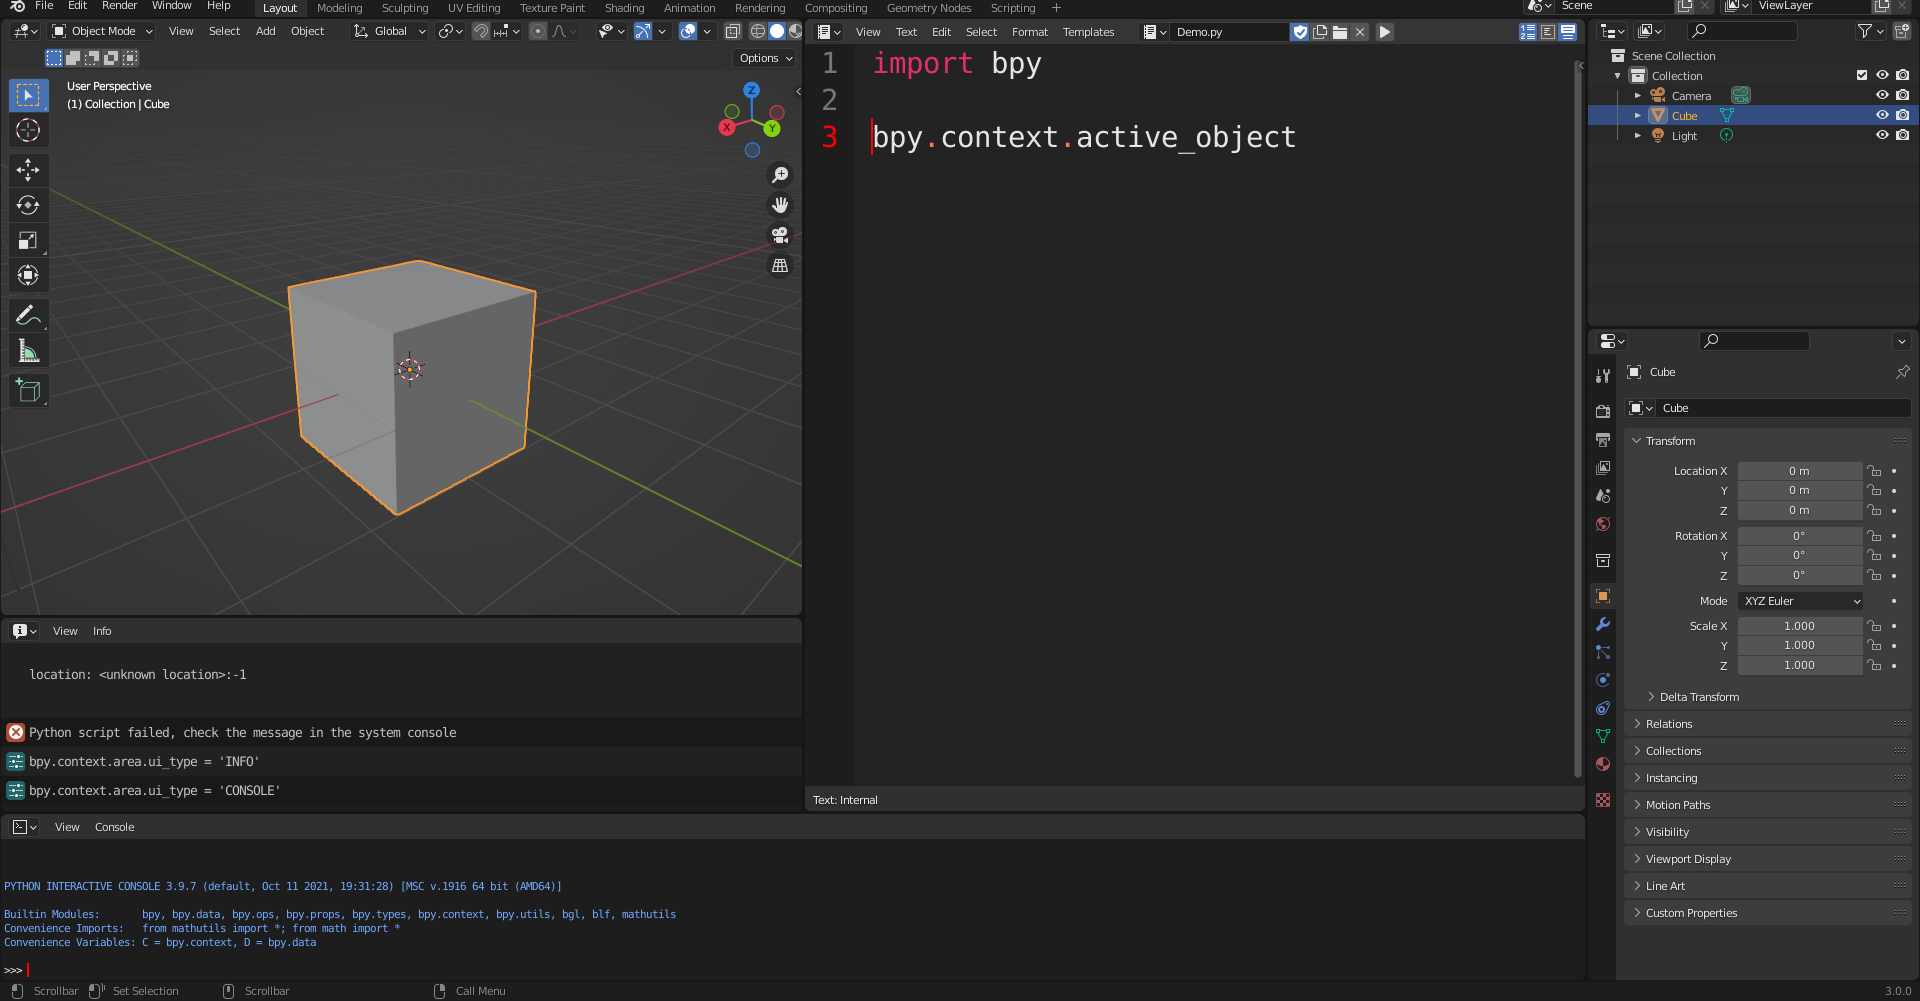Image resolution: width=1920 pixels, height=1001 pixels.
Task: Switch to the Scripting workspace tab
Action: 1012,8
